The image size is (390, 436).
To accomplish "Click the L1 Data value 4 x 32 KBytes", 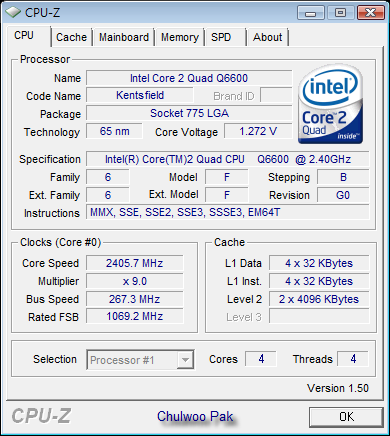I will click(x=319, y=263).
